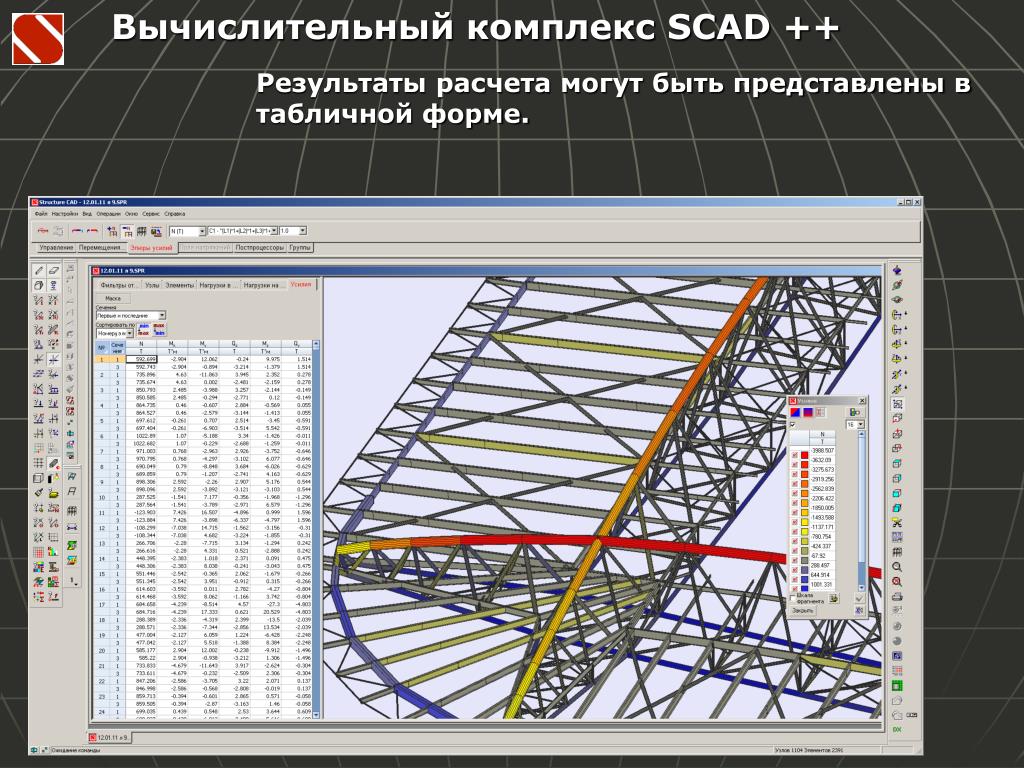Expand the Первые и последние sections dropdown

(162, 315)
